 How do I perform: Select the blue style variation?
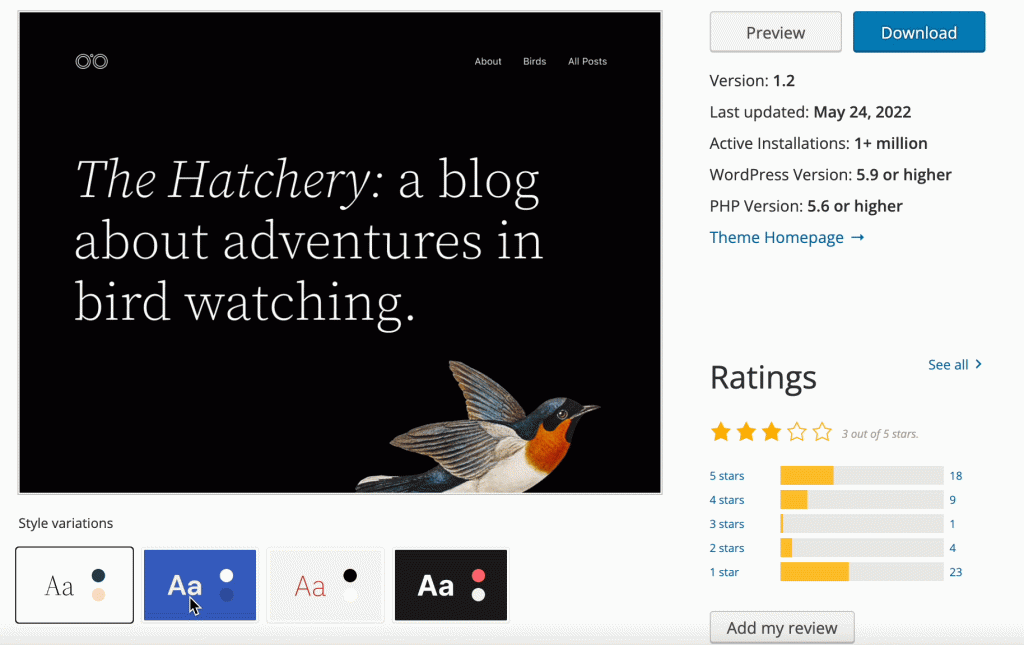click(200, 585)
